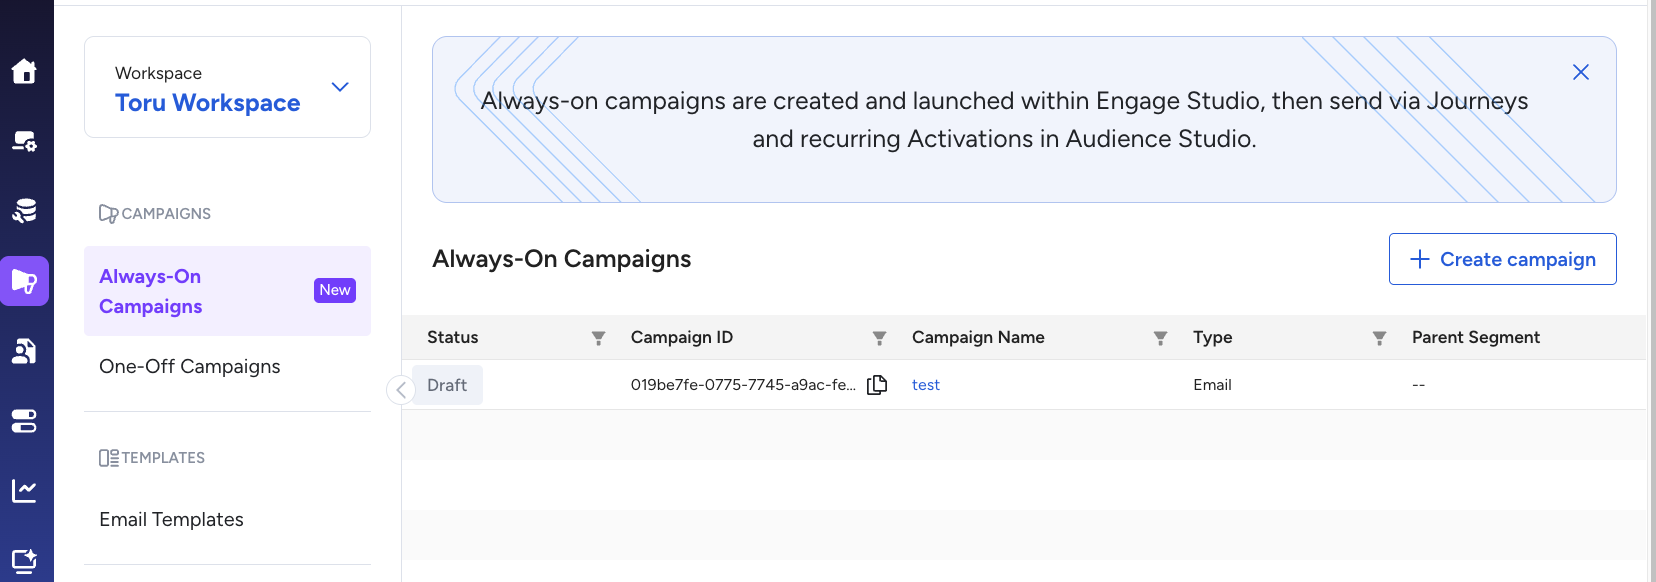
Task: Open the people profile rail icon
Action: (24, 351)
